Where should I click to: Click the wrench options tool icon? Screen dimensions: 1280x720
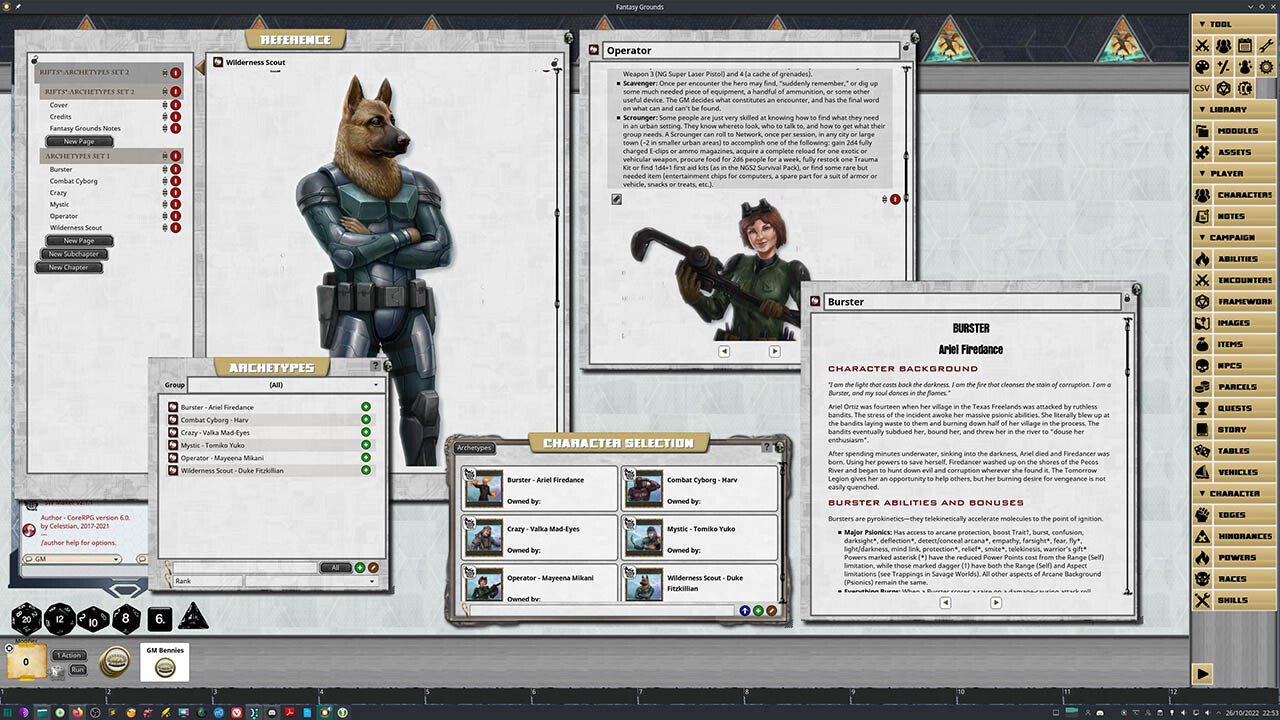[1267, 46]
